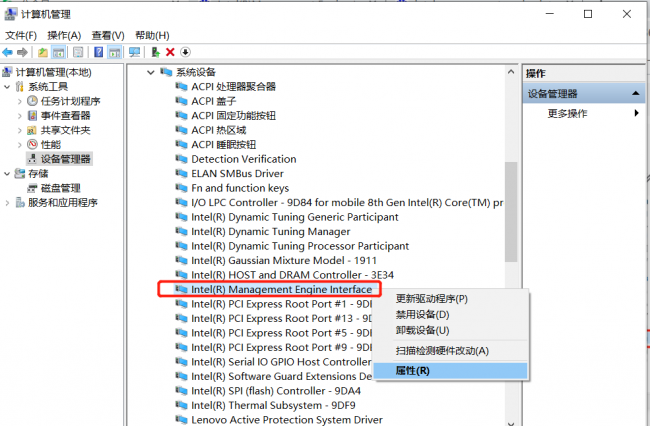Click the up one level folder icon
Viewport: 650px width, 426px height.
tap(43, 52)
